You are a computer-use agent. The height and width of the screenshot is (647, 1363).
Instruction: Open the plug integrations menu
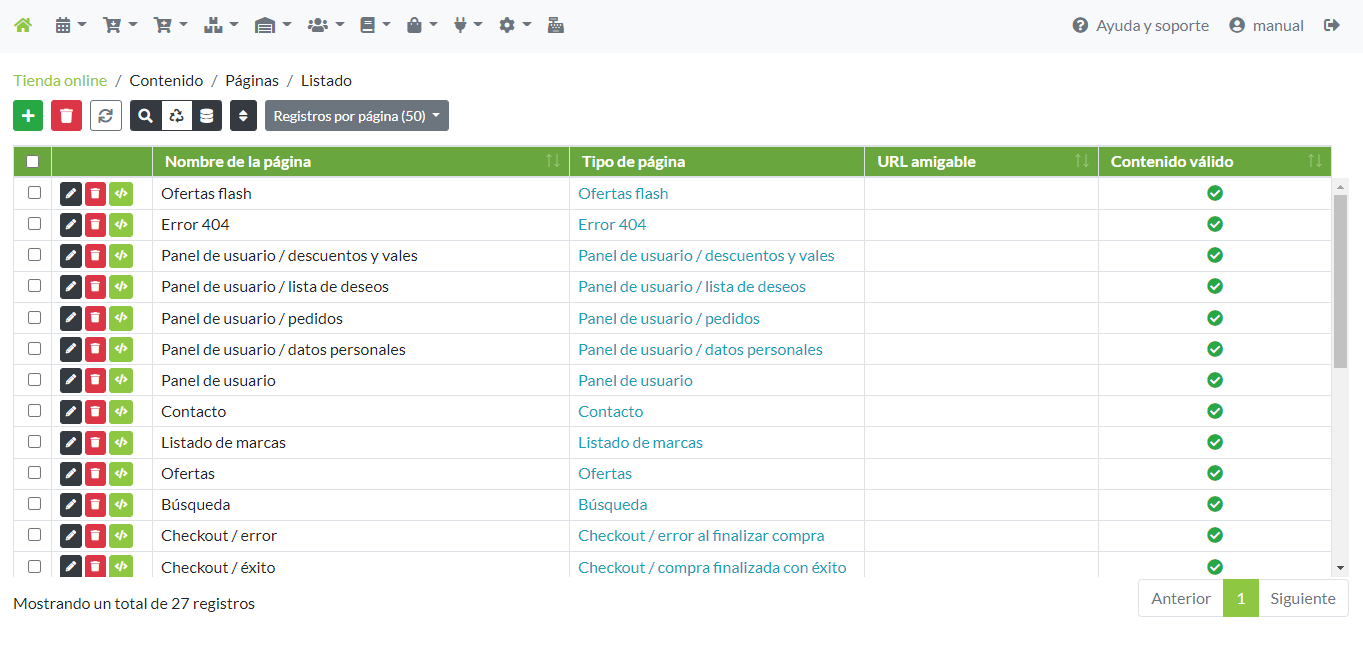pyautogui.click(x=467, y=26)
